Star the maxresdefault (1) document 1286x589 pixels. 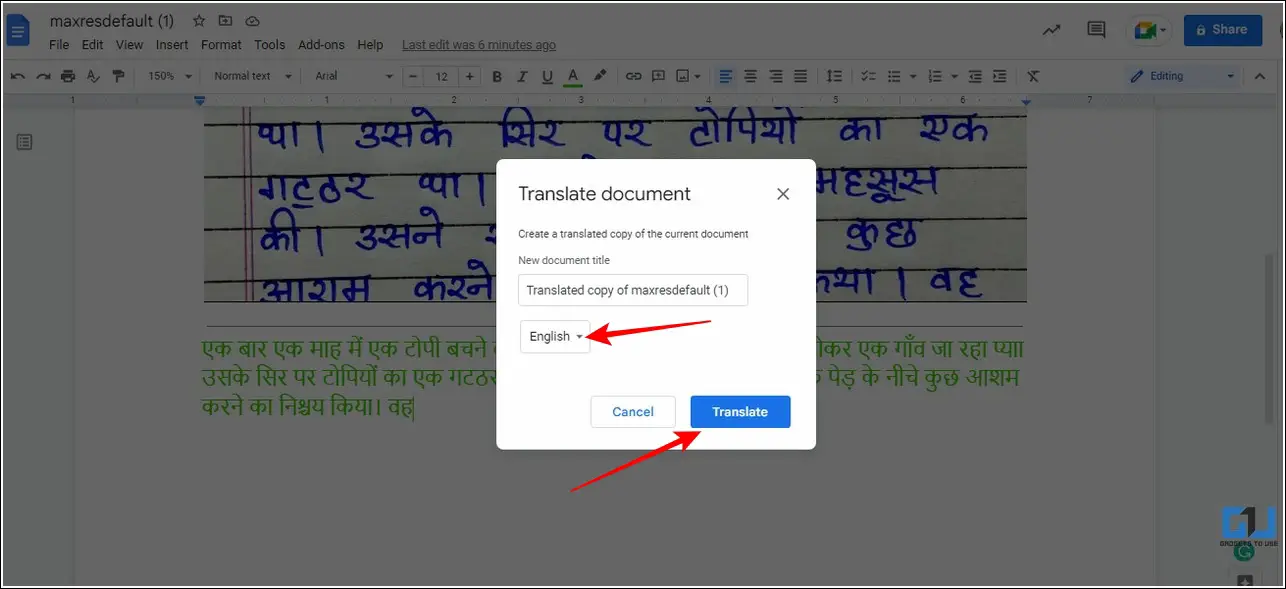199,20
